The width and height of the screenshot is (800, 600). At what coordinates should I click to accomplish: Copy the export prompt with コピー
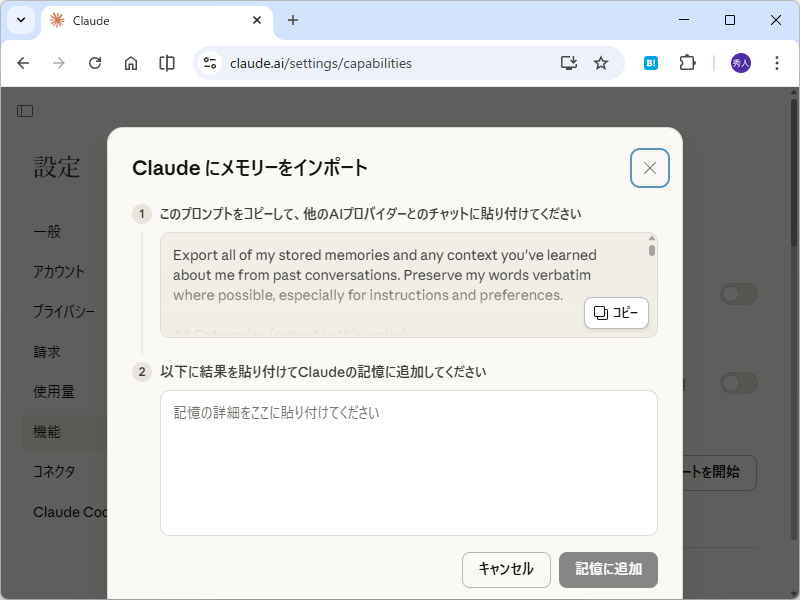click(x=616, y=313)
